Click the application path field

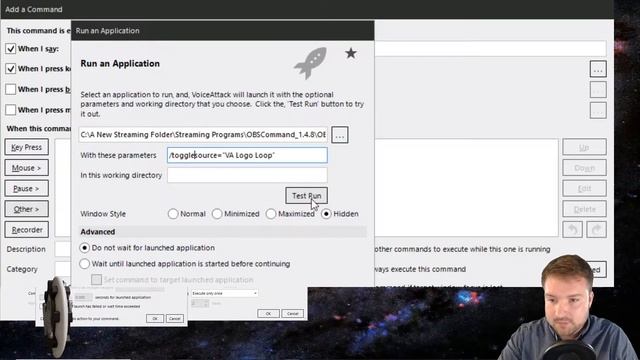[x=203, y=135]
